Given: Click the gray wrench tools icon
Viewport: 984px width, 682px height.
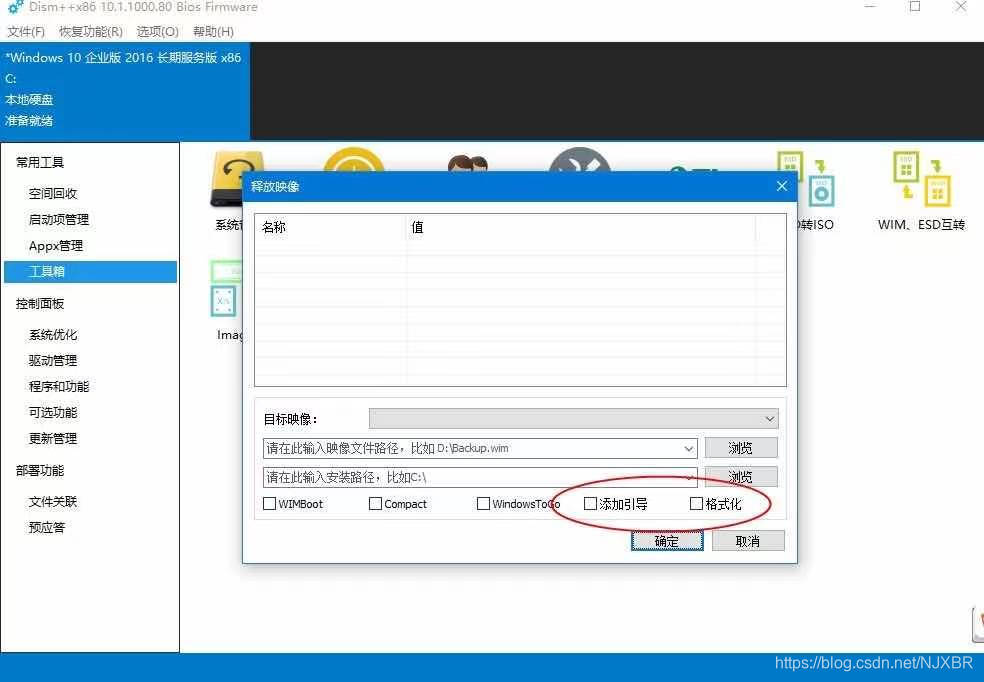Looking at the screenshot, I should coord(579,159).
